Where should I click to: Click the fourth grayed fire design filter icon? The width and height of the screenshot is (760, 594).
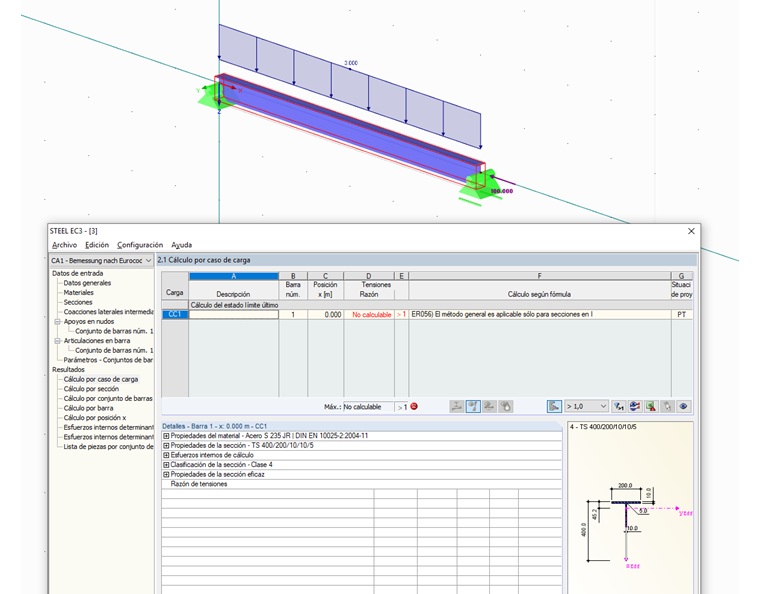click(x=506, y=406)
